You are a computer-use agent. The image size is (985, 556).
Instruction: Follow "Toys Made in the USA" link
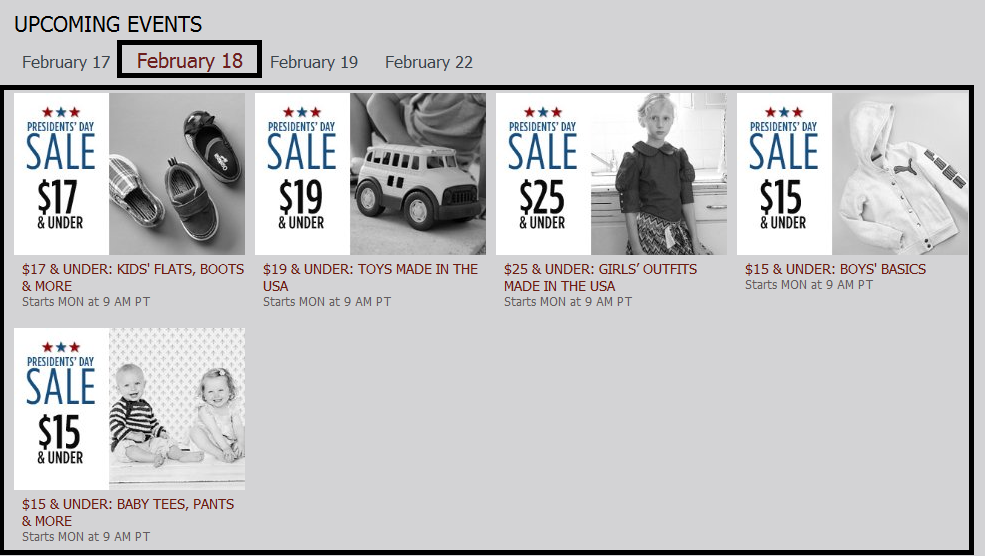pos(370,277)
